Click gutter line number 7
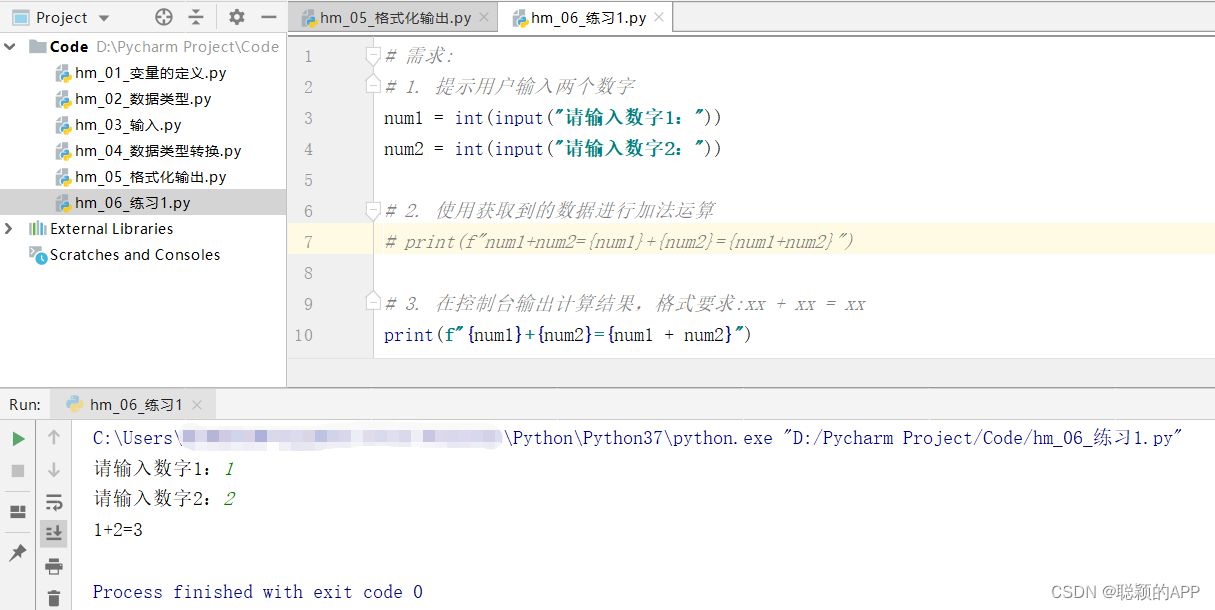 [308, 241]
